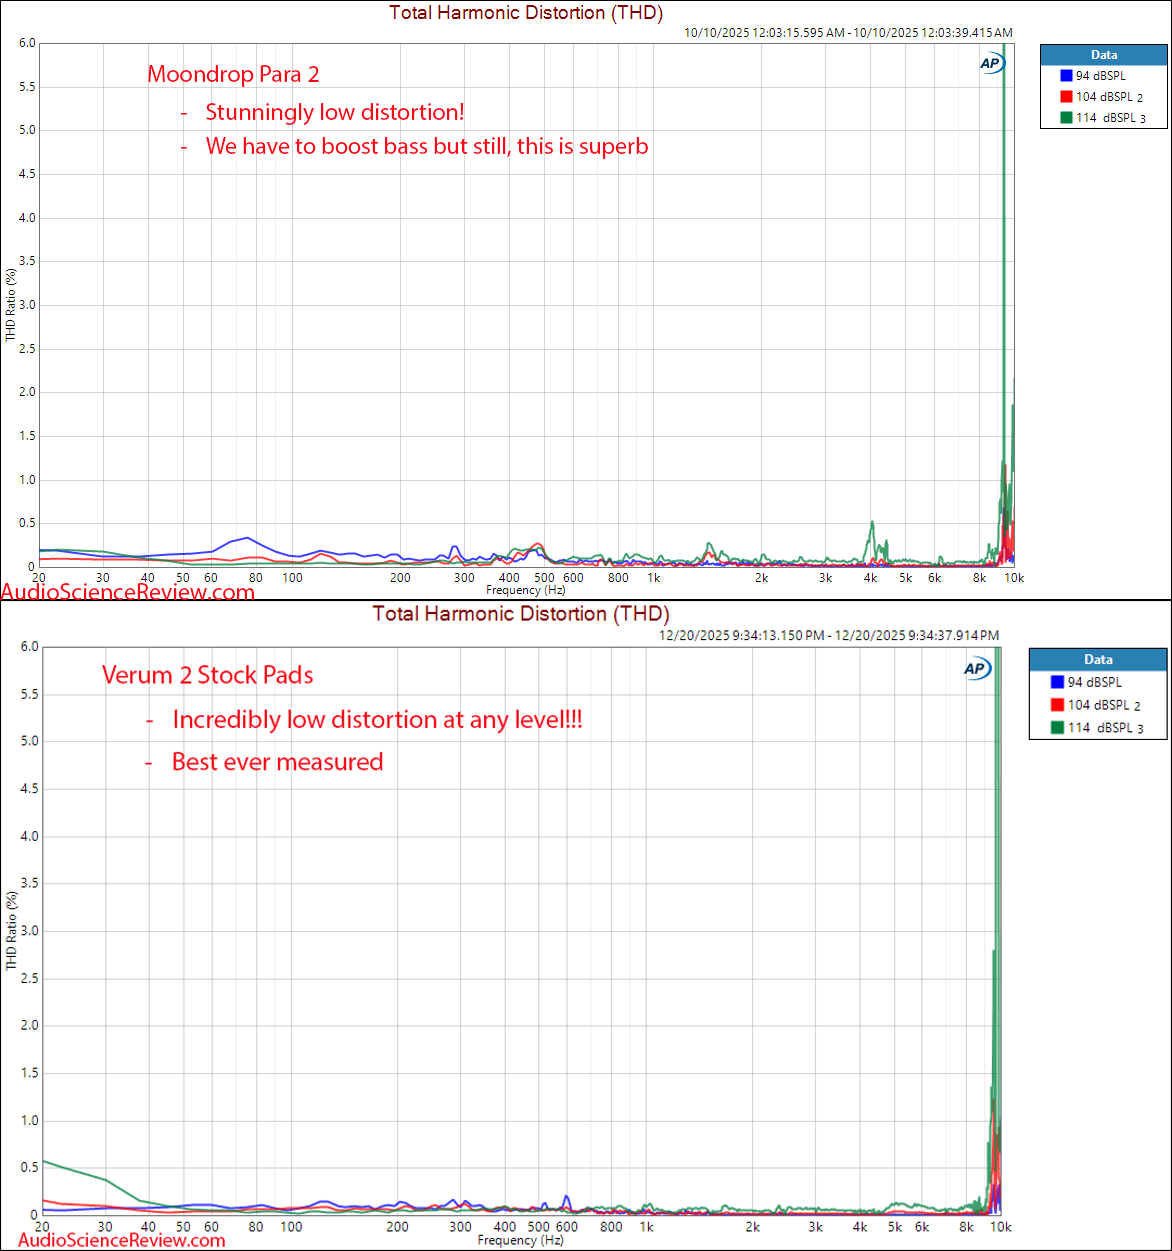Image resolution: width=1172 pixels, height=1251 pixels.
Task: Select '94 dBSPL' label in bottom legend
Action: tap(1094, 682)
